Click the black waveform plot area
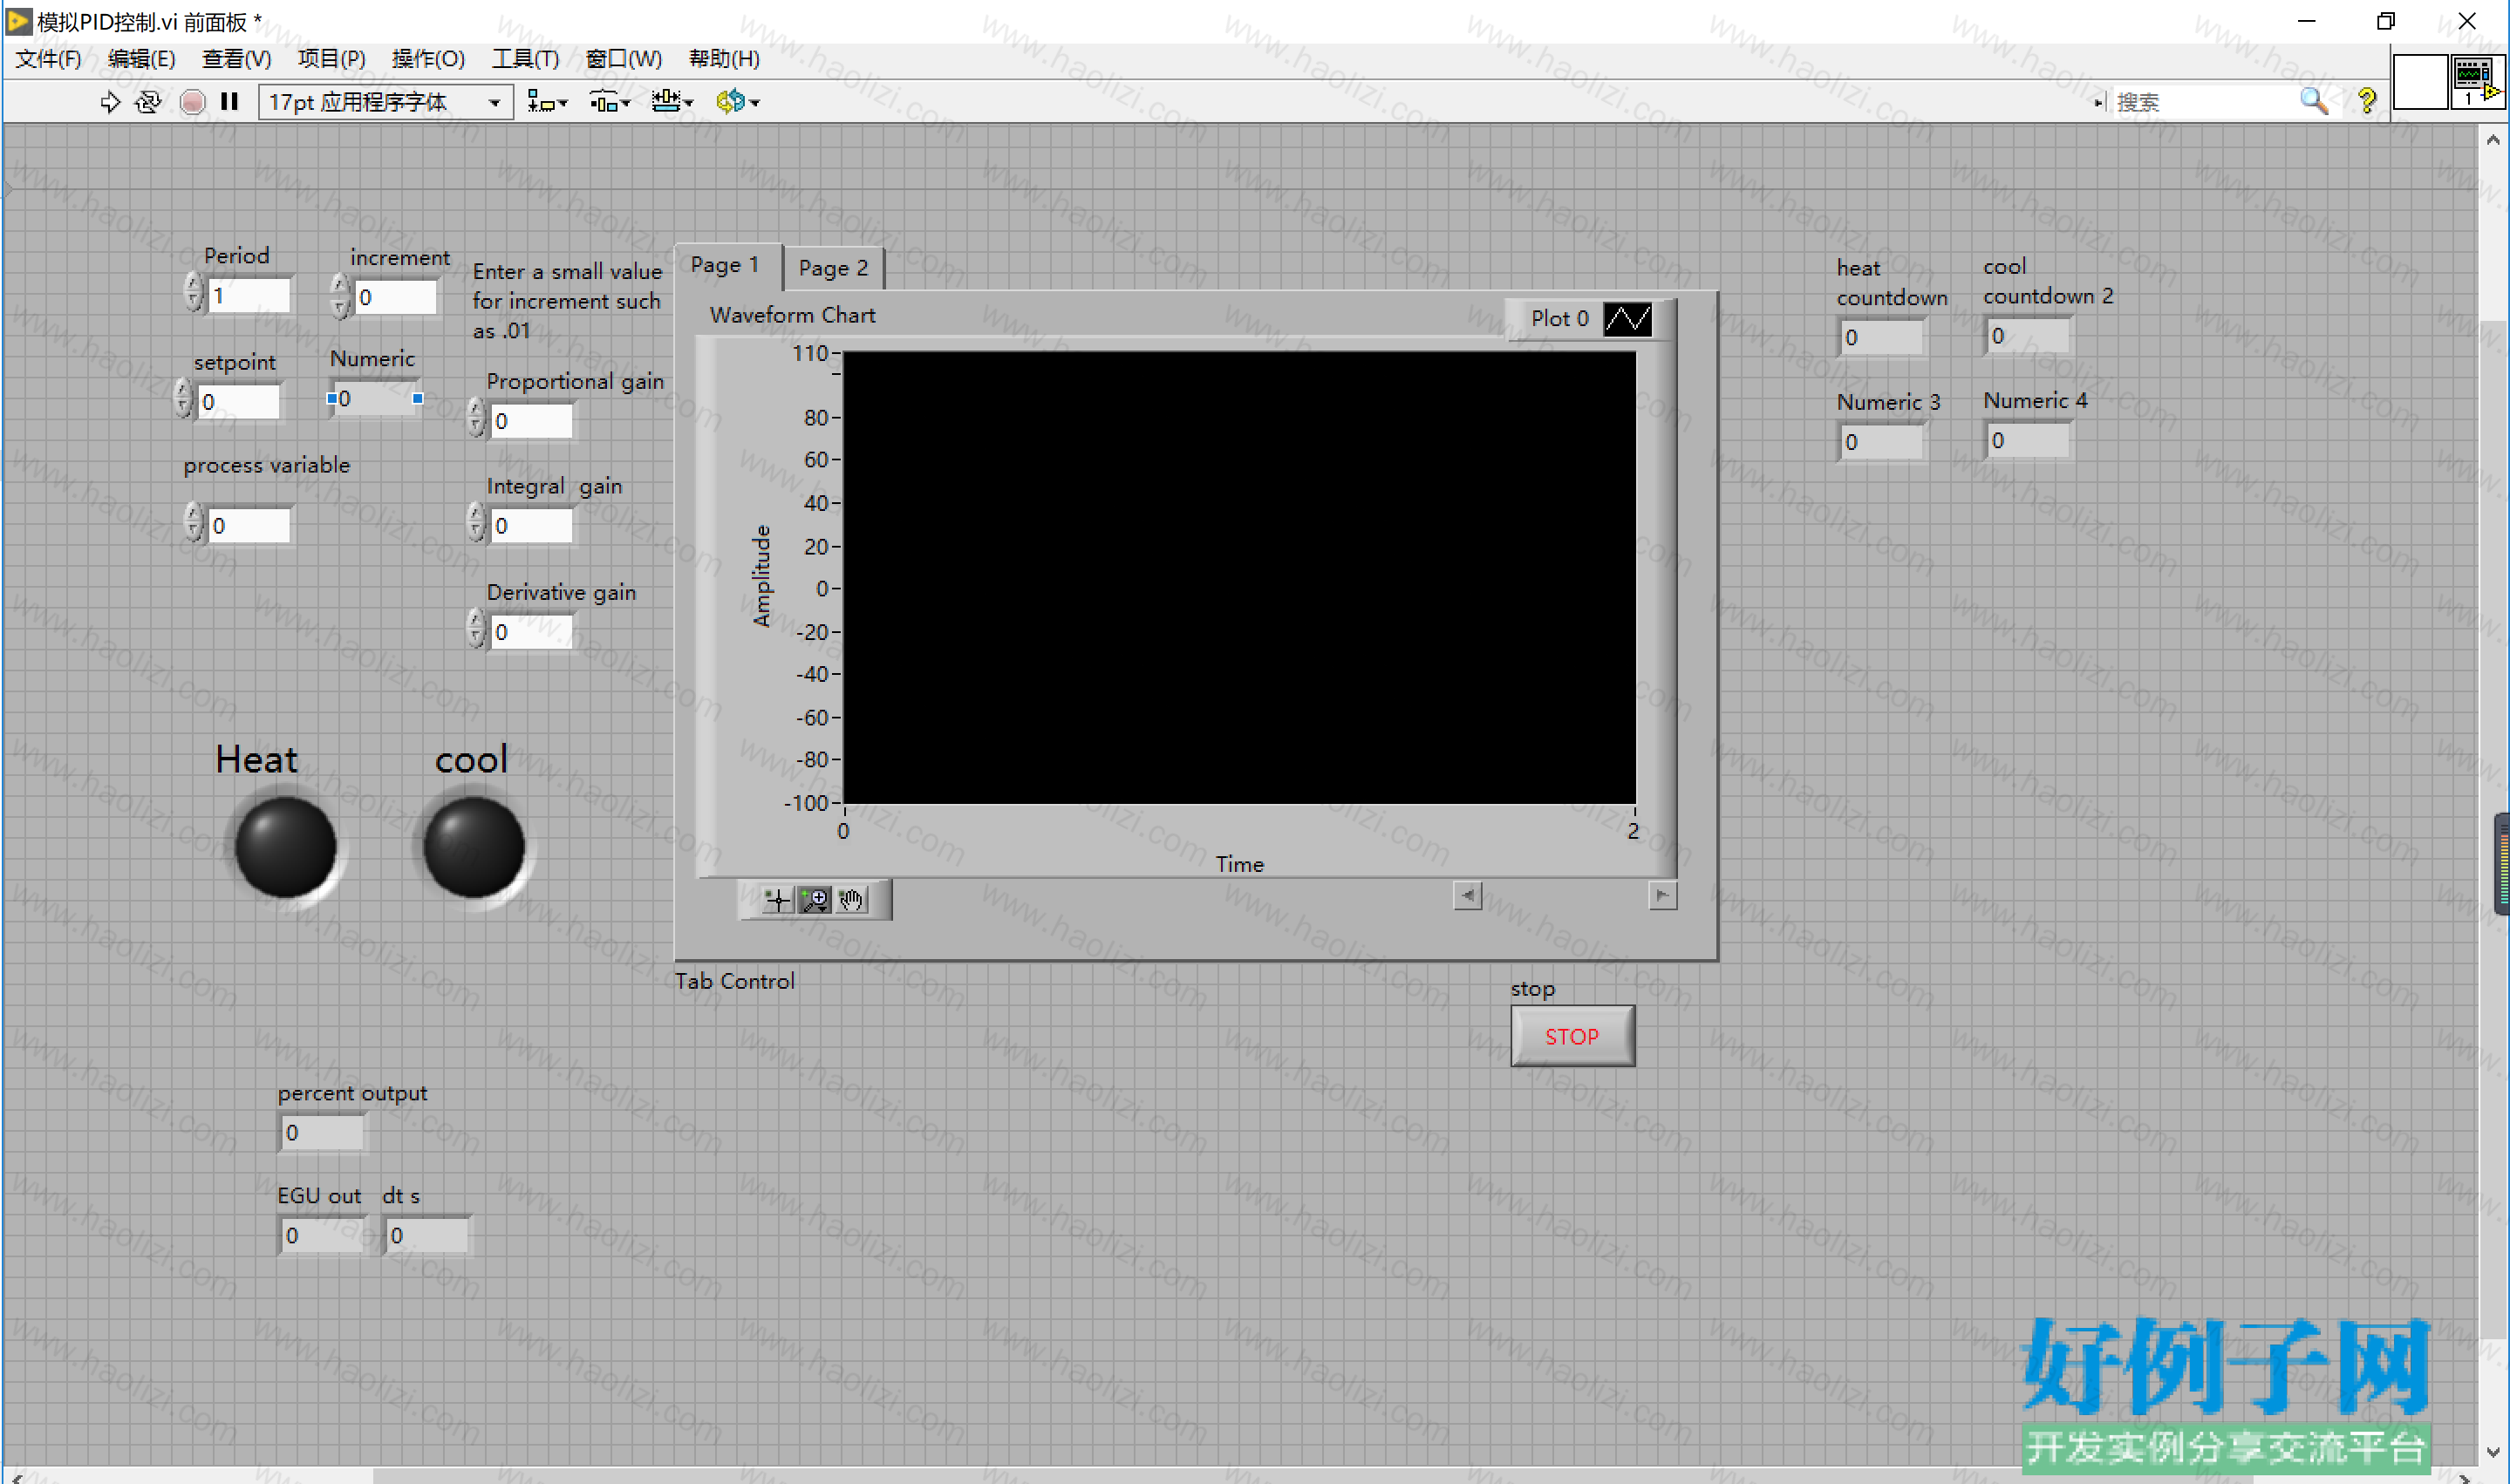The image size is (2510, 1484). [1240, 577]
